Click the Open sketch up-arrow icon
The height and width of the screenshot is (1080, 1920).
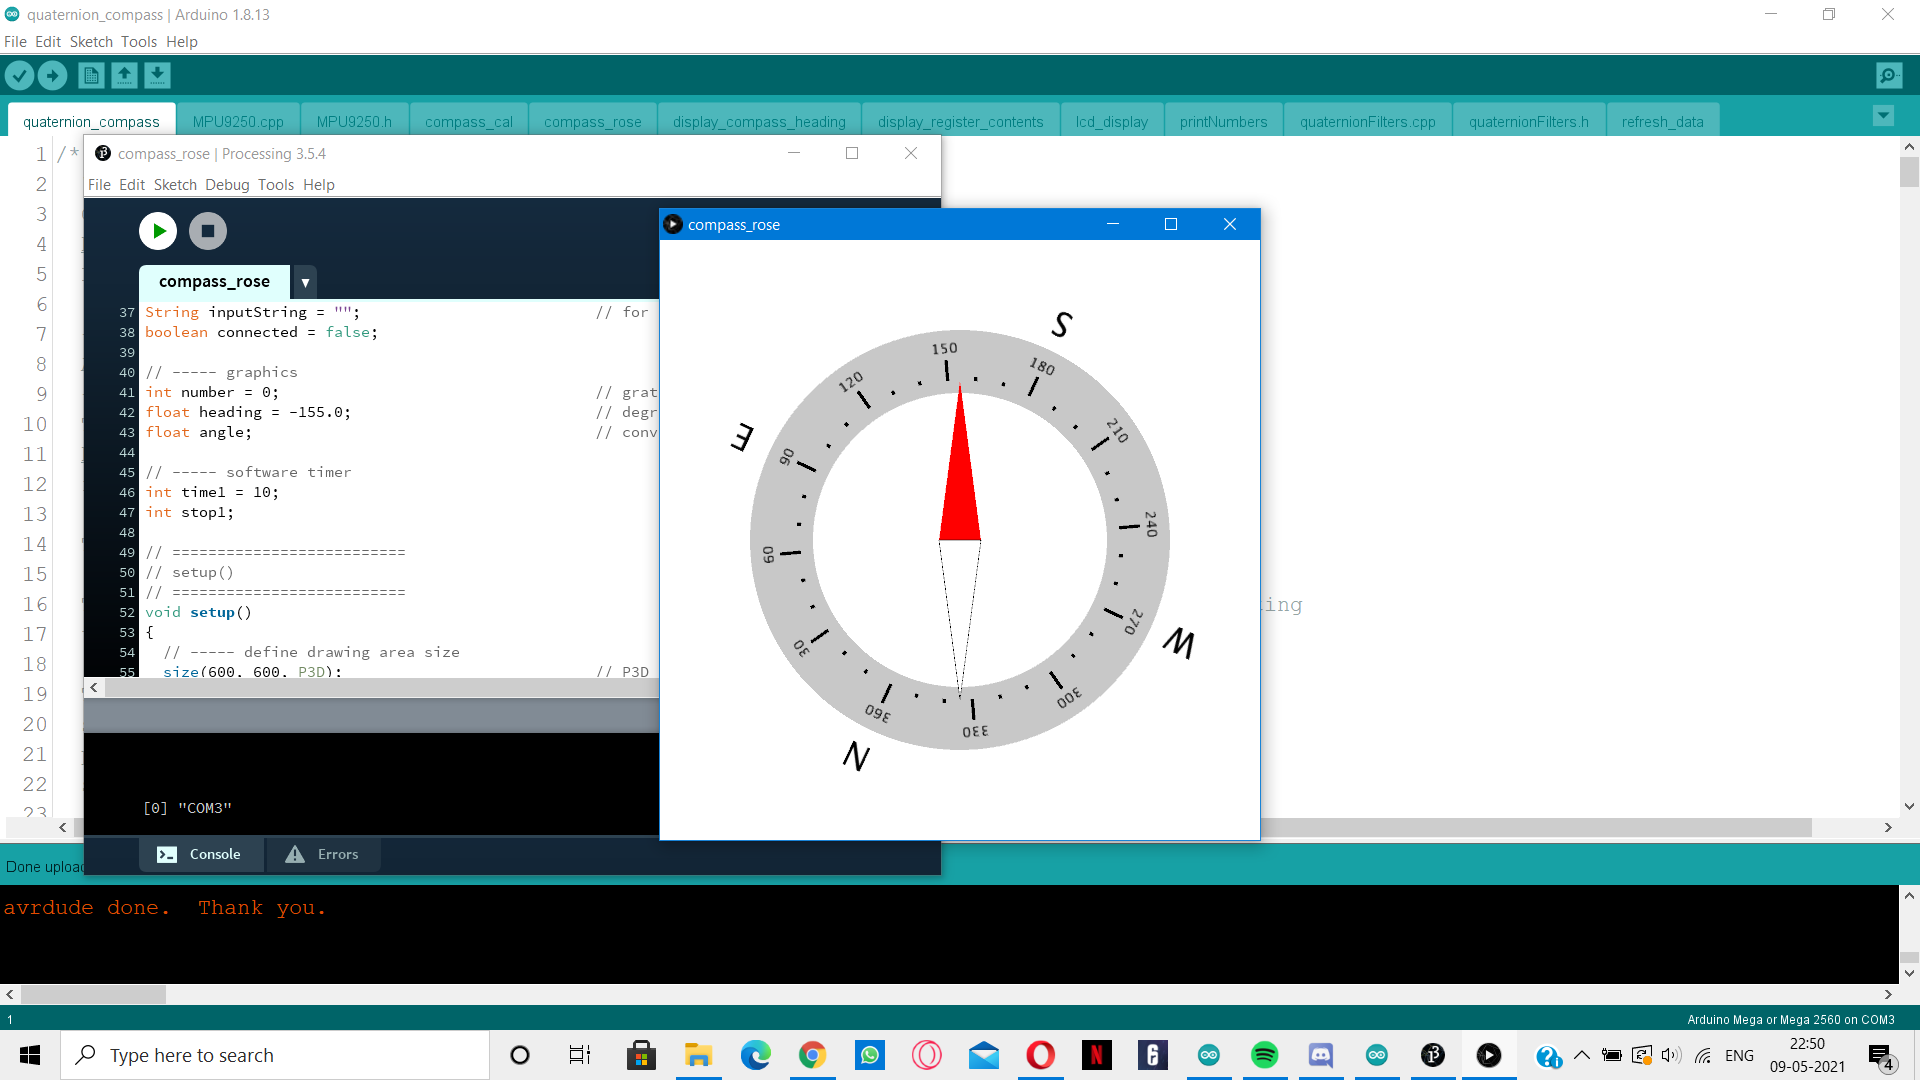pyautogui.click(x=124, y=75)
